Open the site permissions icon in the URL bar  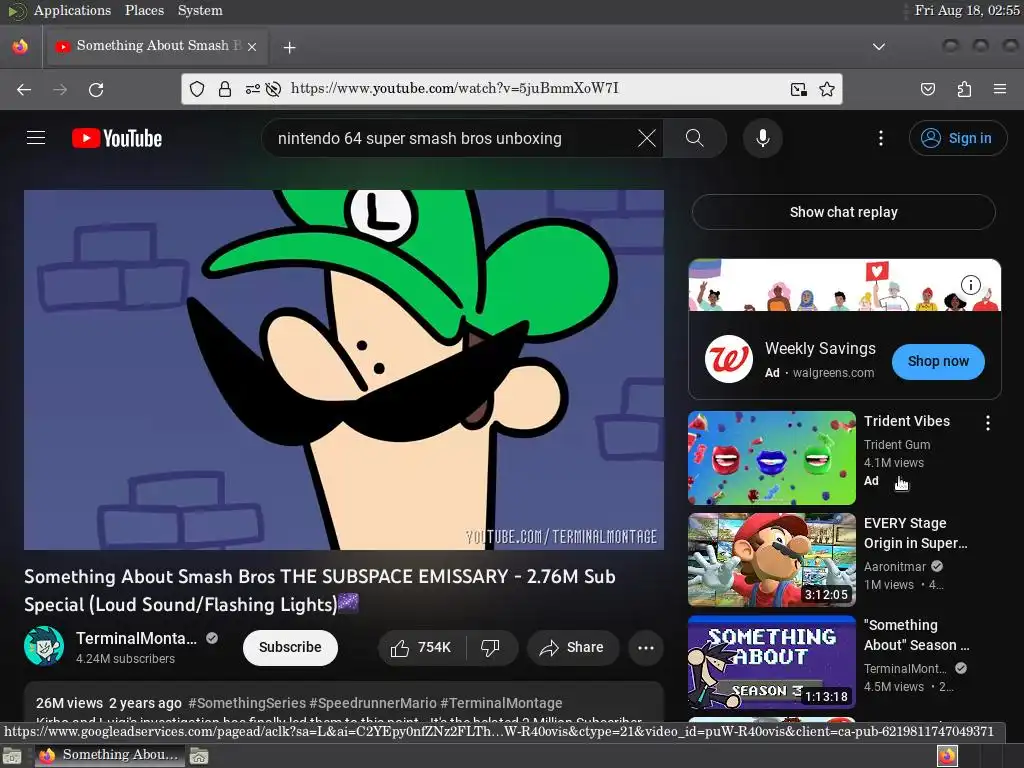click(x=252, y=89)
